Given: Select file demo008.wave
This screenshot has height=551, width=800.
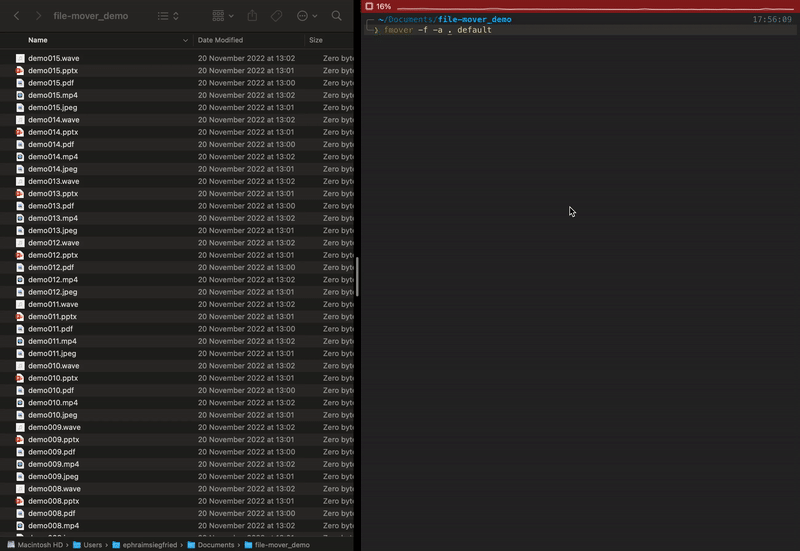Looking at the screenshot, I should 54,489.
